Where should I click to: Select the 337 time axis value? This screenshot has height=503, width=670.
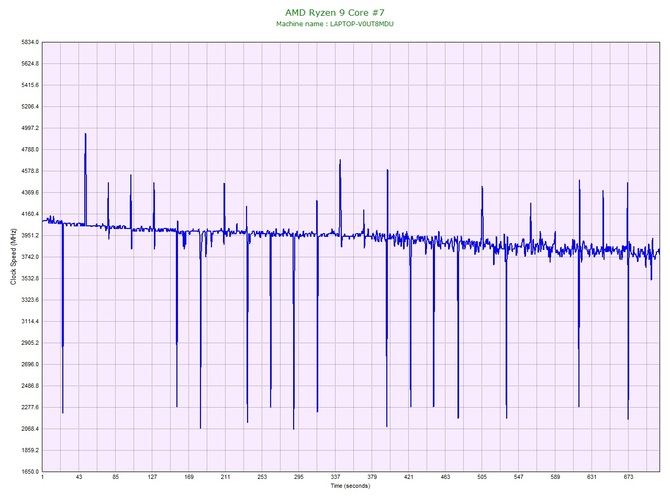(x=335, y=477)
